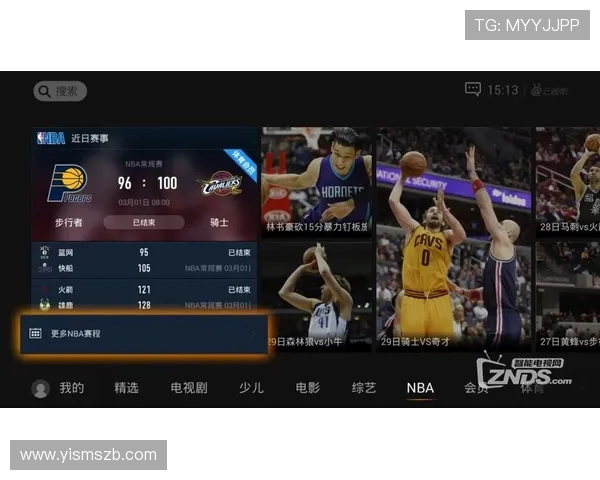The width and height of the screenshot is (600, 480).
Task: Click the 96 : 100 score text
Action: pyautogui.click(x=147, y=183)
